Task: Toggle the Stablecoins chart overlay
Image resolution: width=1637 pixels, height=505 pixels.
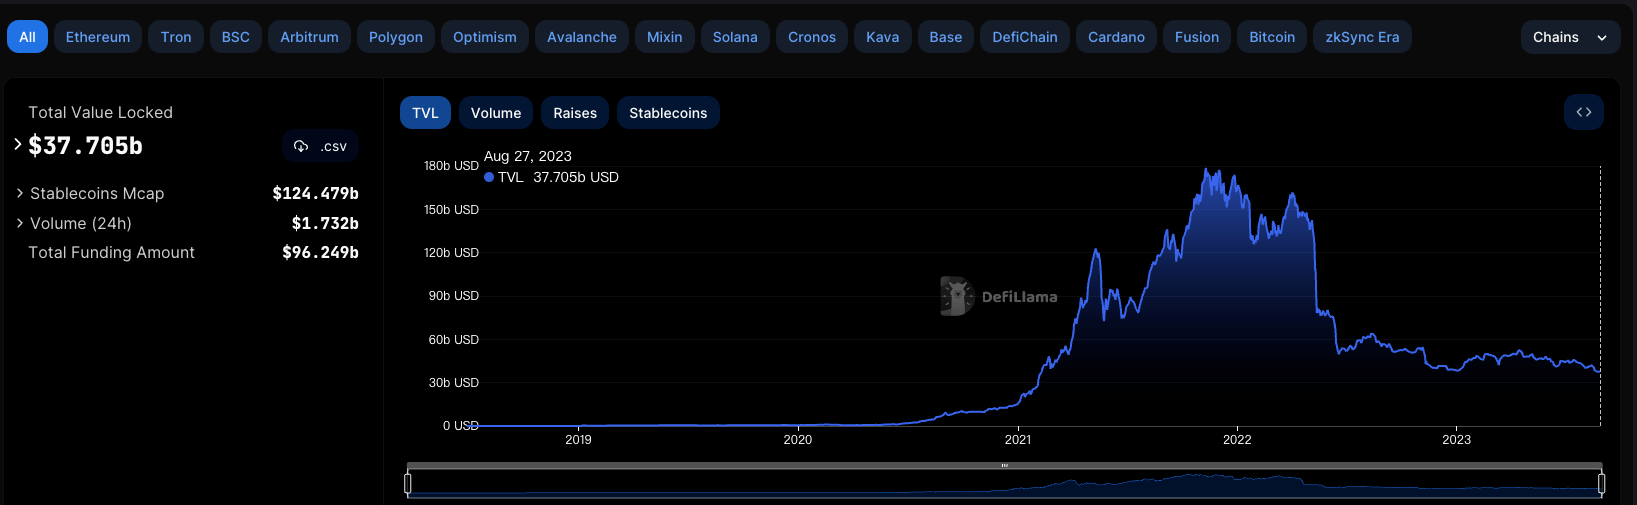Action: pyautogui.click(x=668, y=113)
